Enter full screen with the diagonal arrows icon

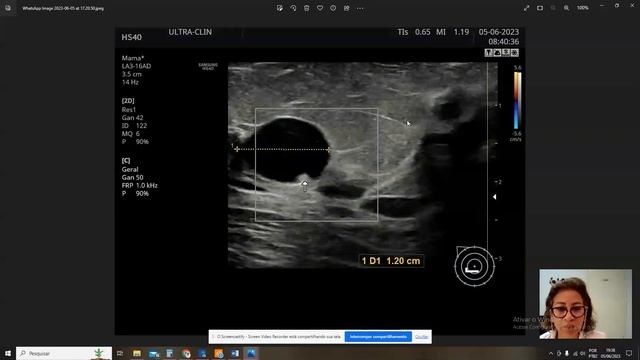pos(527,8)
